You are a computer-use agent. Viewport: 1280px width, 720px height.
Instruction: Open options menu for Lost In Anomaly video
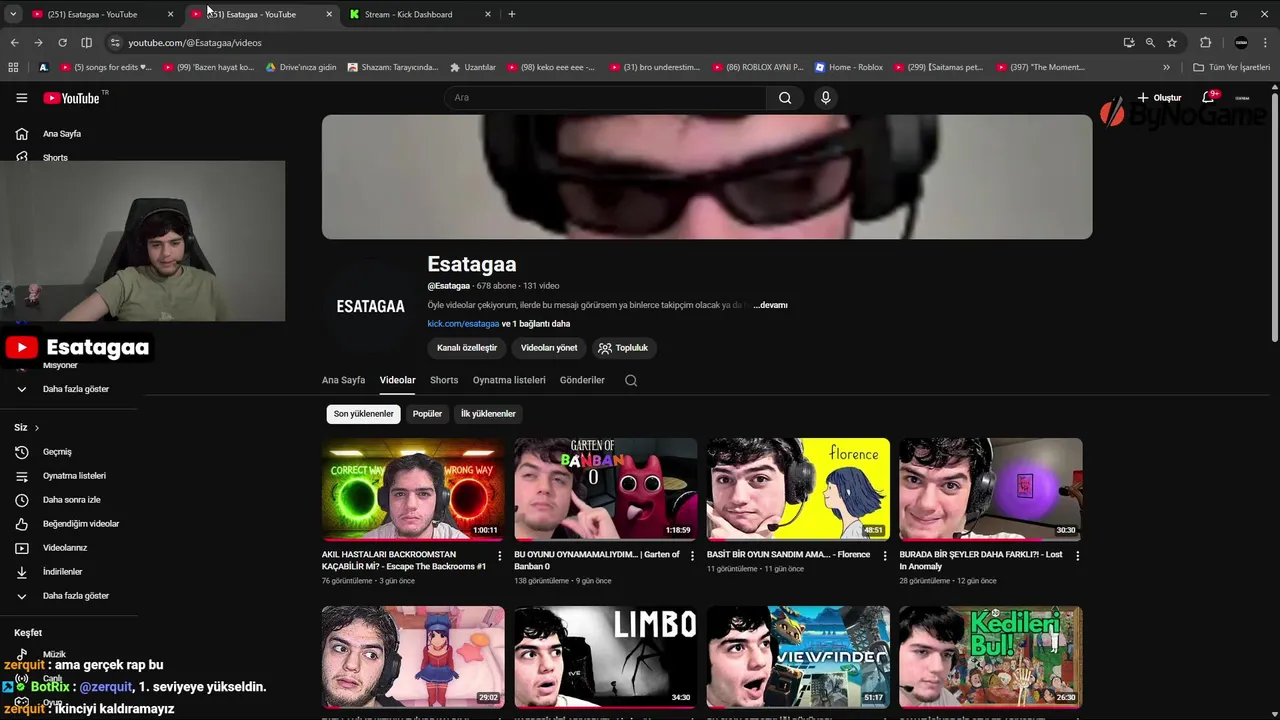1077,556
